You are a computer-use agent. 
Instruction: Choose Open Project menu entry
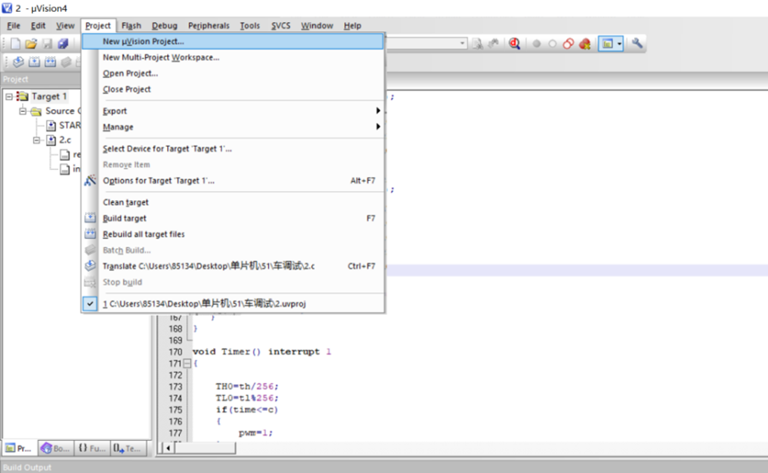[233, 73]
